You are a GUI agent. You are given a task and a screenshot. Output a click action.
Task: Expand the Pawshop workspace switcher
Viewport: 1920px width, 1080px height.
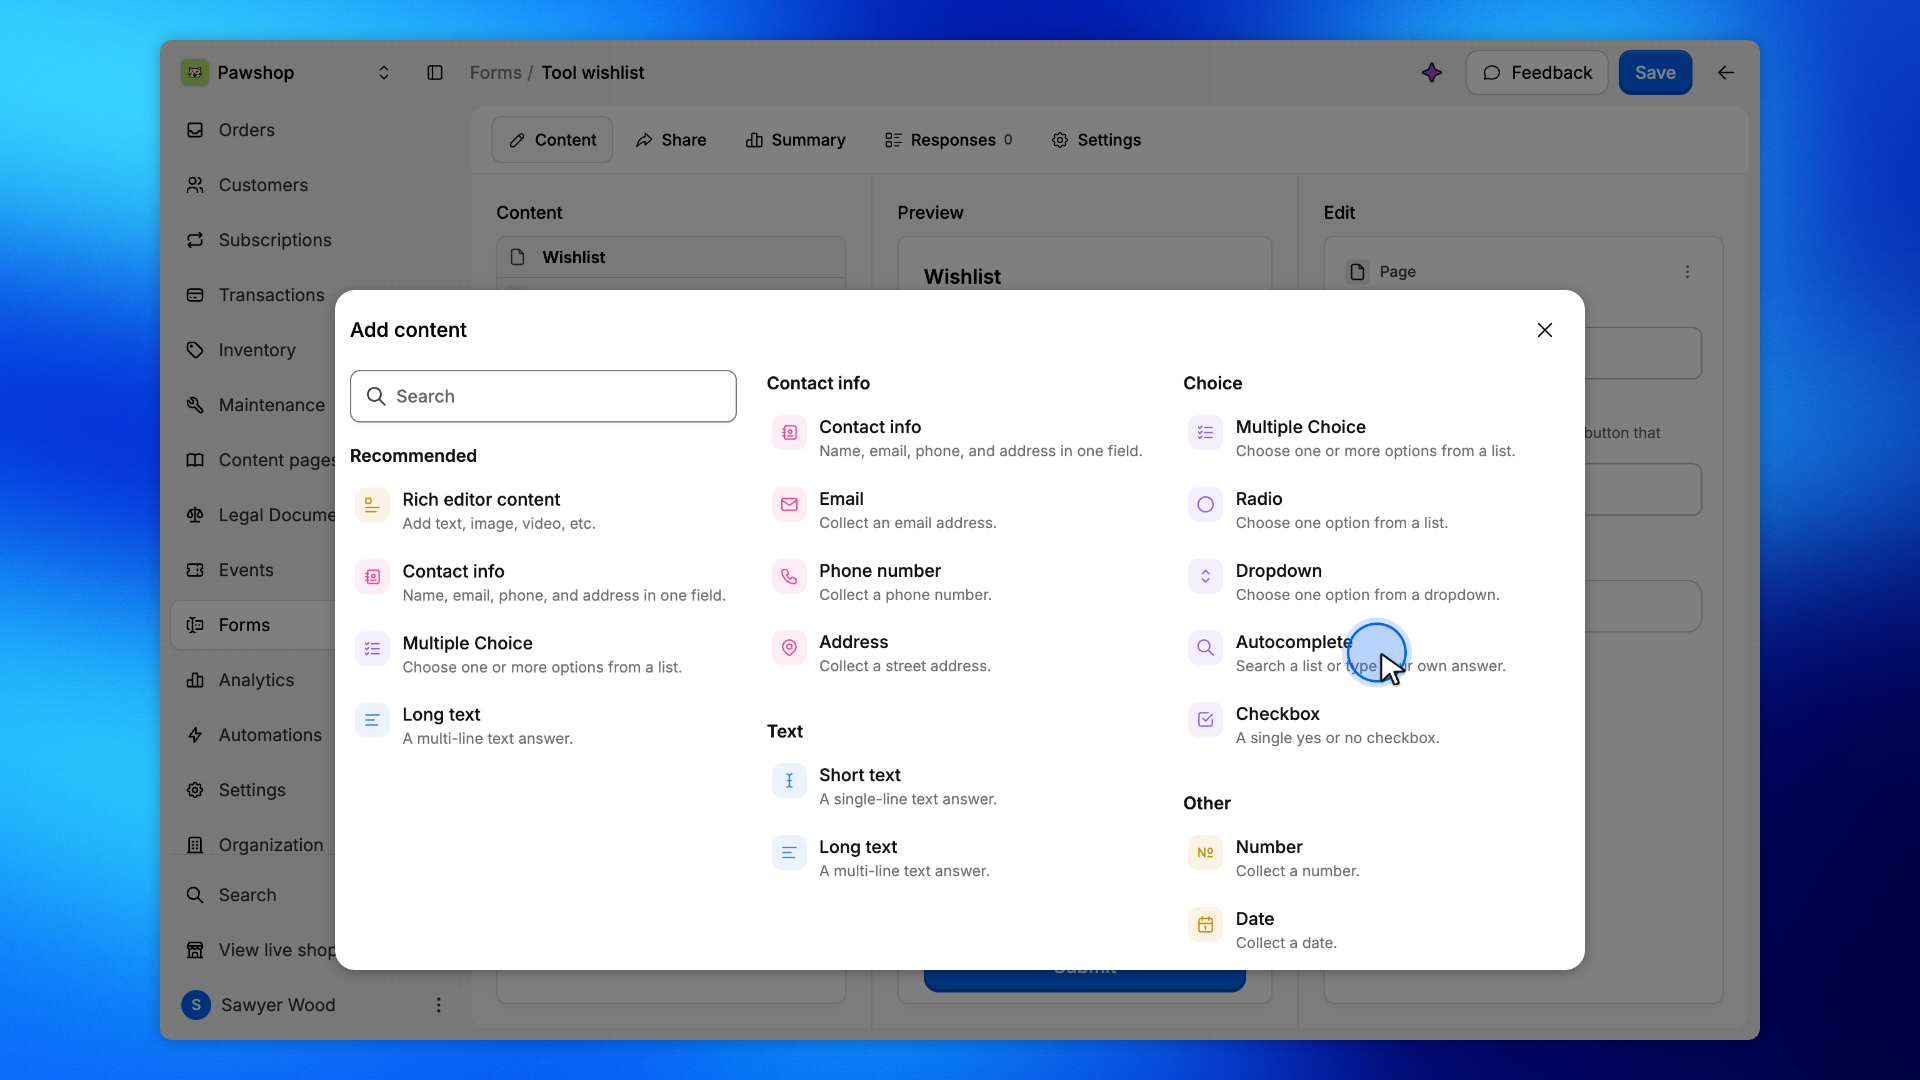click(383, 73)
